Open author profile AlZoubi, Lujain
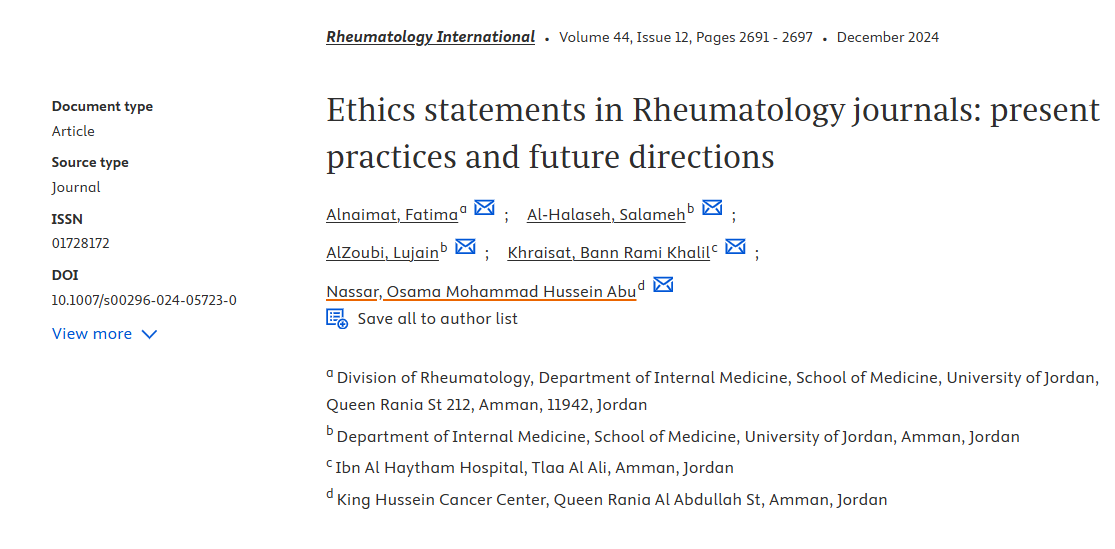The image size is (1115, 549). pos(382,252)
